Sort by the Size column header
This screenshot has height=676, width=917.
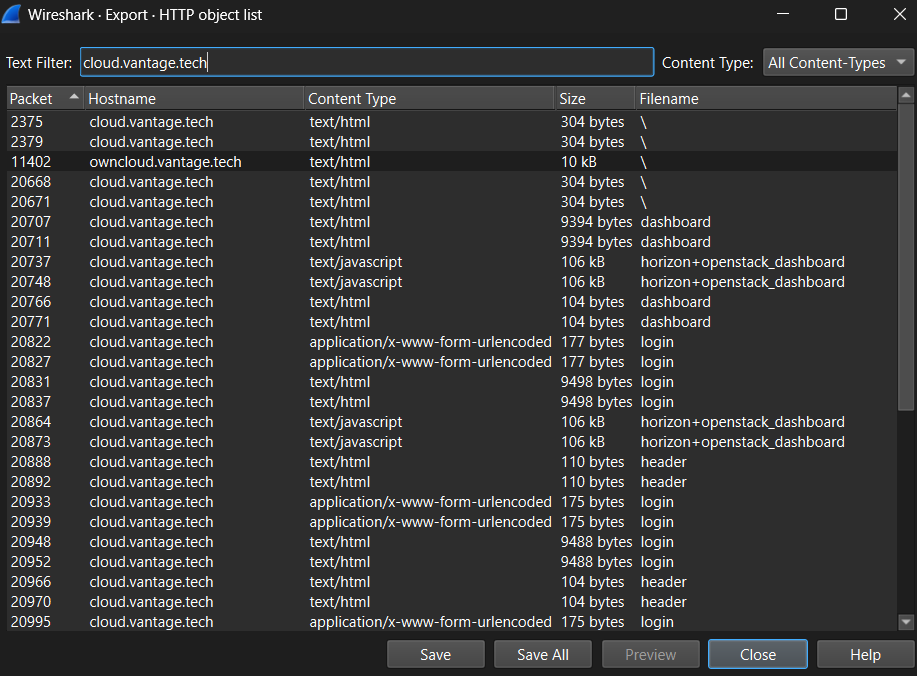pos(595,98)
